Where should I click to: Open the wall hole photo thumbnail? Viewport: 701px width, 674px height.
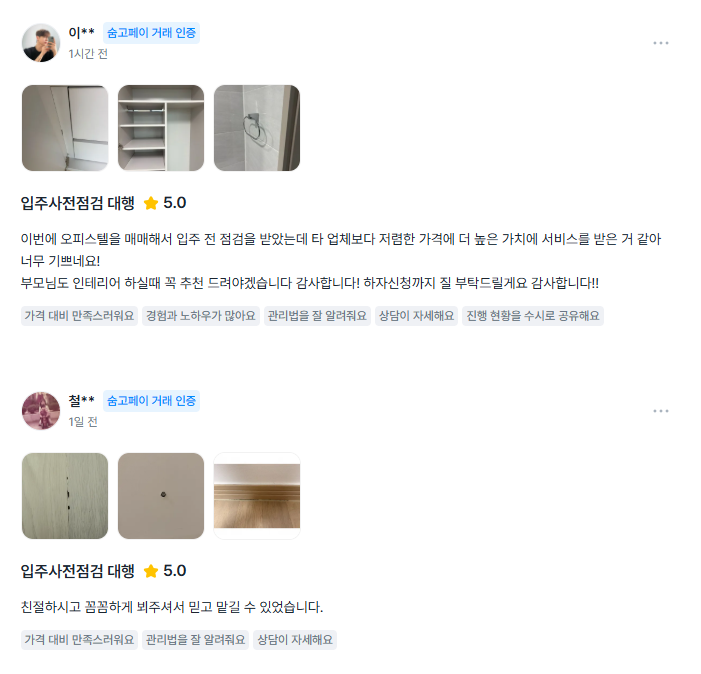pyautogui.click(x=161, y=496)
